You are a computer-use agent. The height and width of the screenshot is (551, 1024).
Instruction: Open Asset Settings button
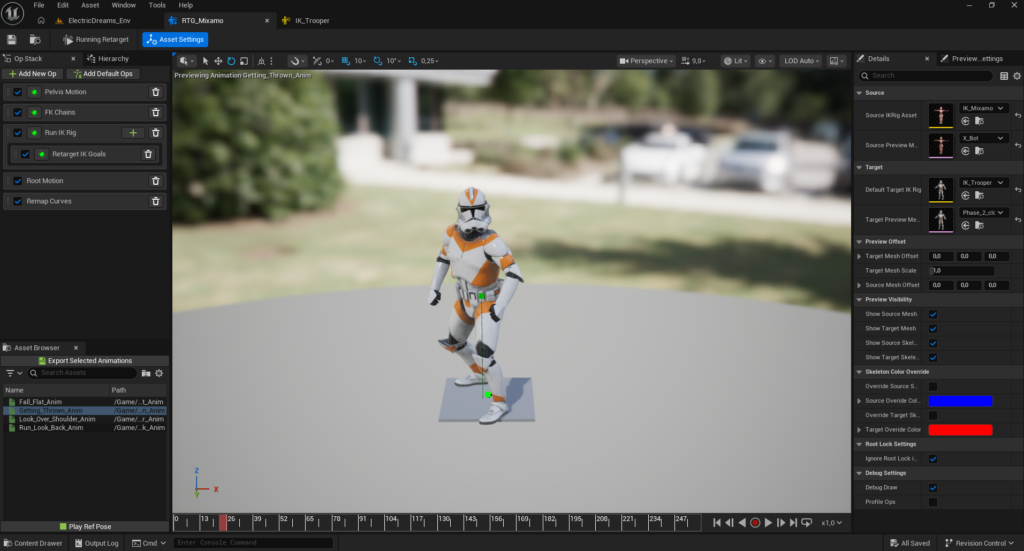pyautogui.click(x=175, y=40)
